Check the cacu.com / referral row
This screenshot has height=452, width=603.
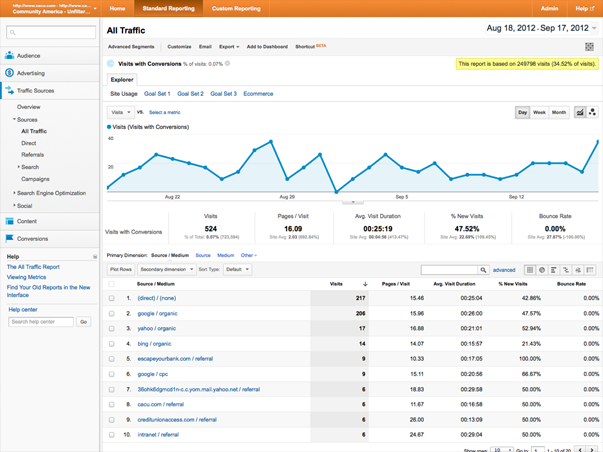click(112, 404)
